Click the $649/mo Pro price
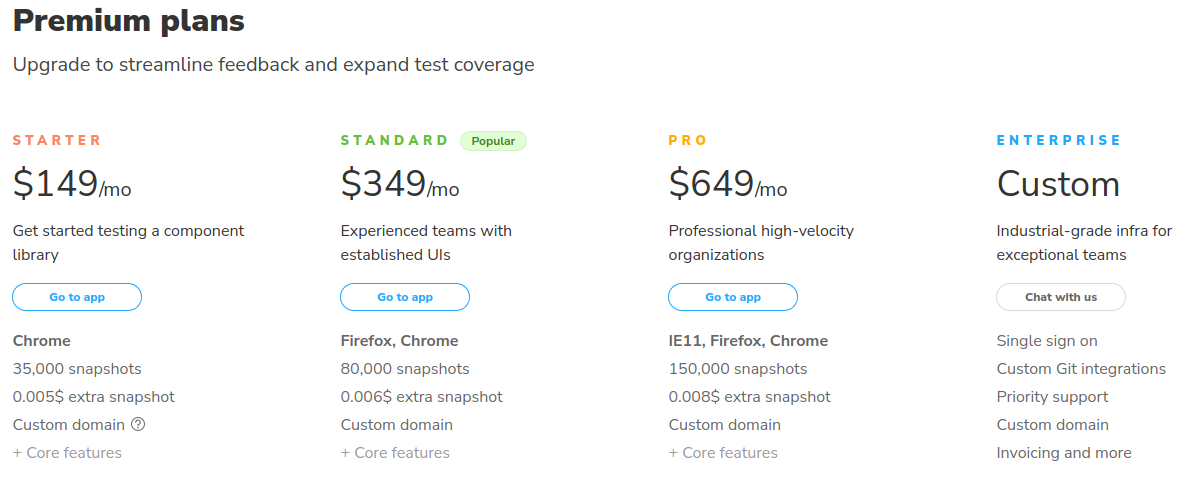This screenshot has height=480, width=1185. (728, 185)
